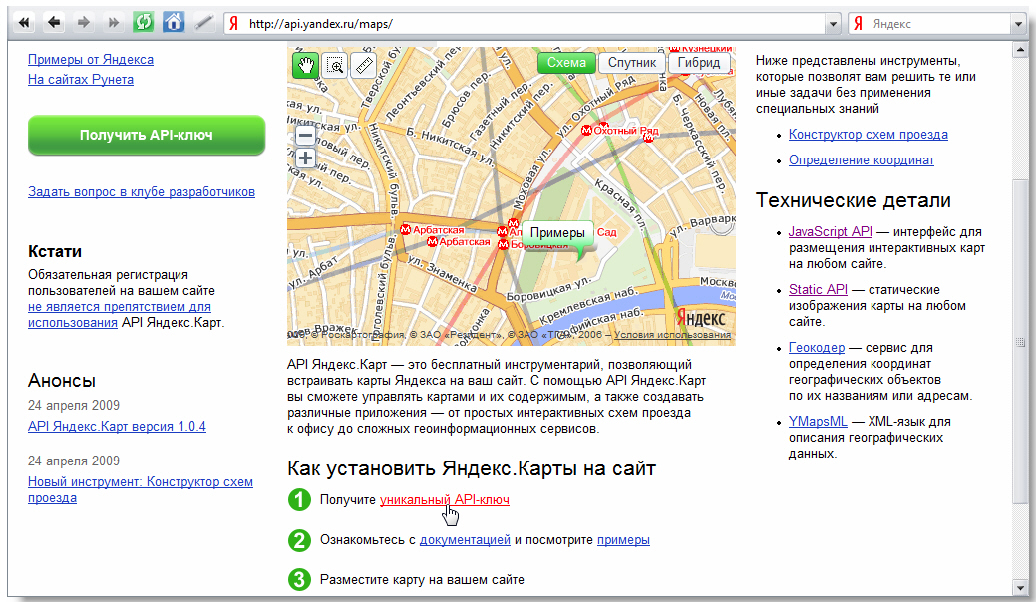Click the green Получить API-ключ button
Screen dimensions: 1036x602
click(x=146, y=135)
